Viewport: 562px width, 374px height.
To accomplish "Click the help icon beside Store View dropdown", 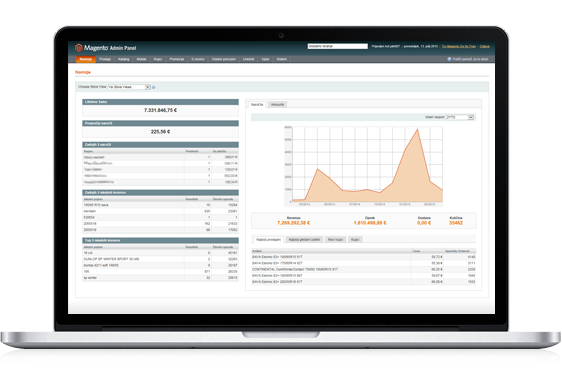I will (154, 87).
